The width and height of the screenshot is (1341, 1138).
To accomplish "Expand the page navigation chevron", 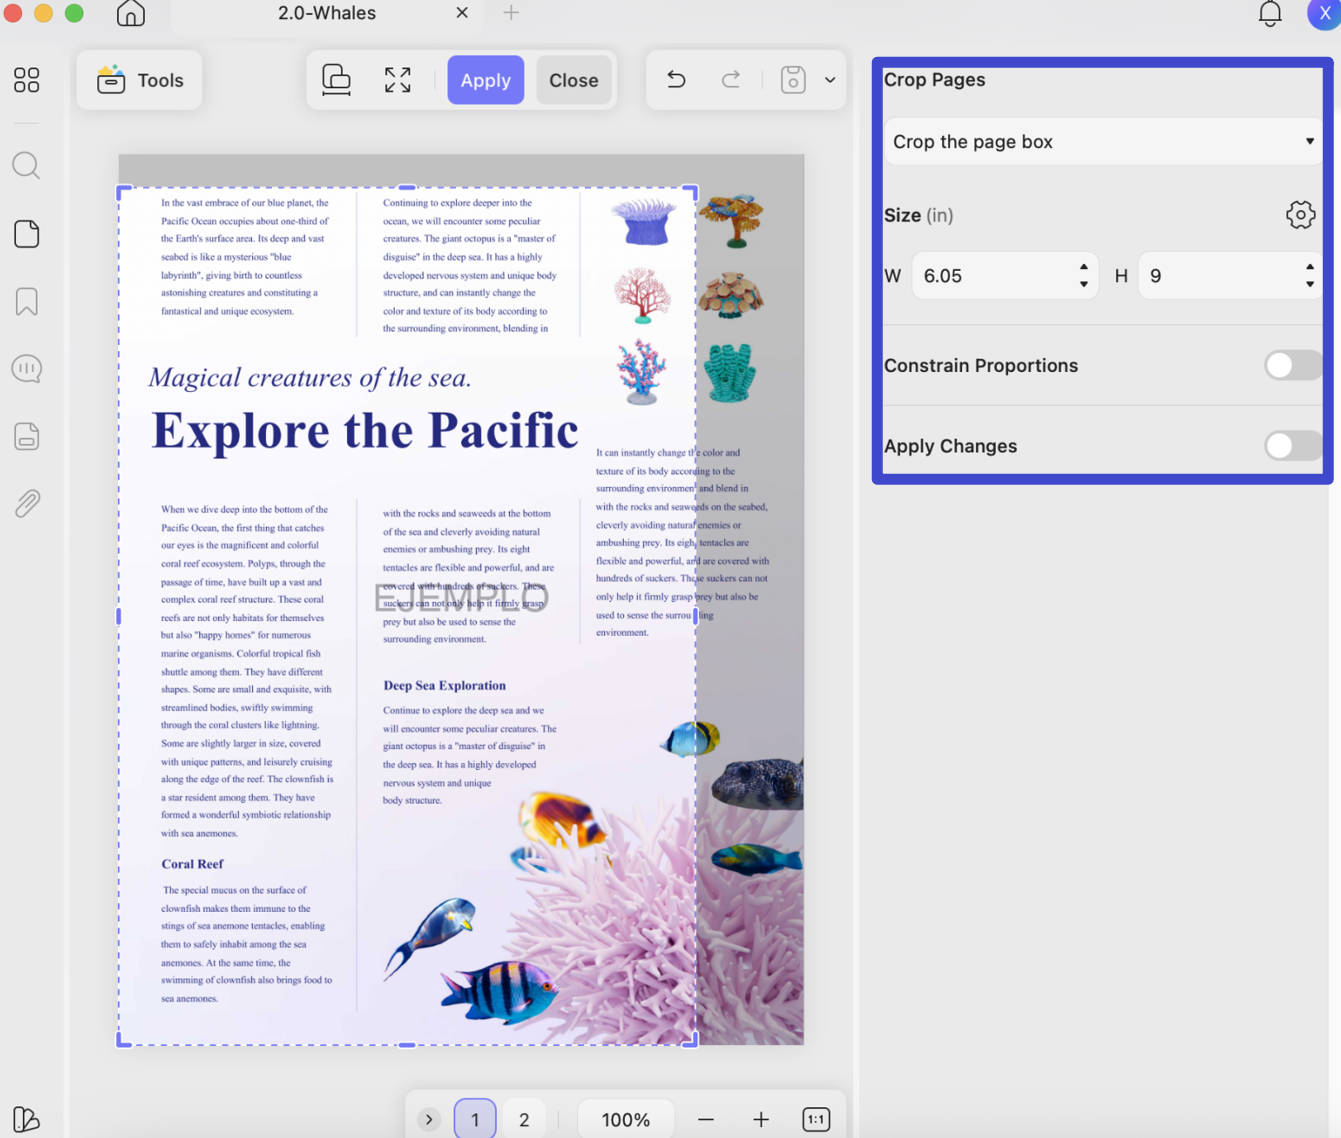I will pos(429,1119).
